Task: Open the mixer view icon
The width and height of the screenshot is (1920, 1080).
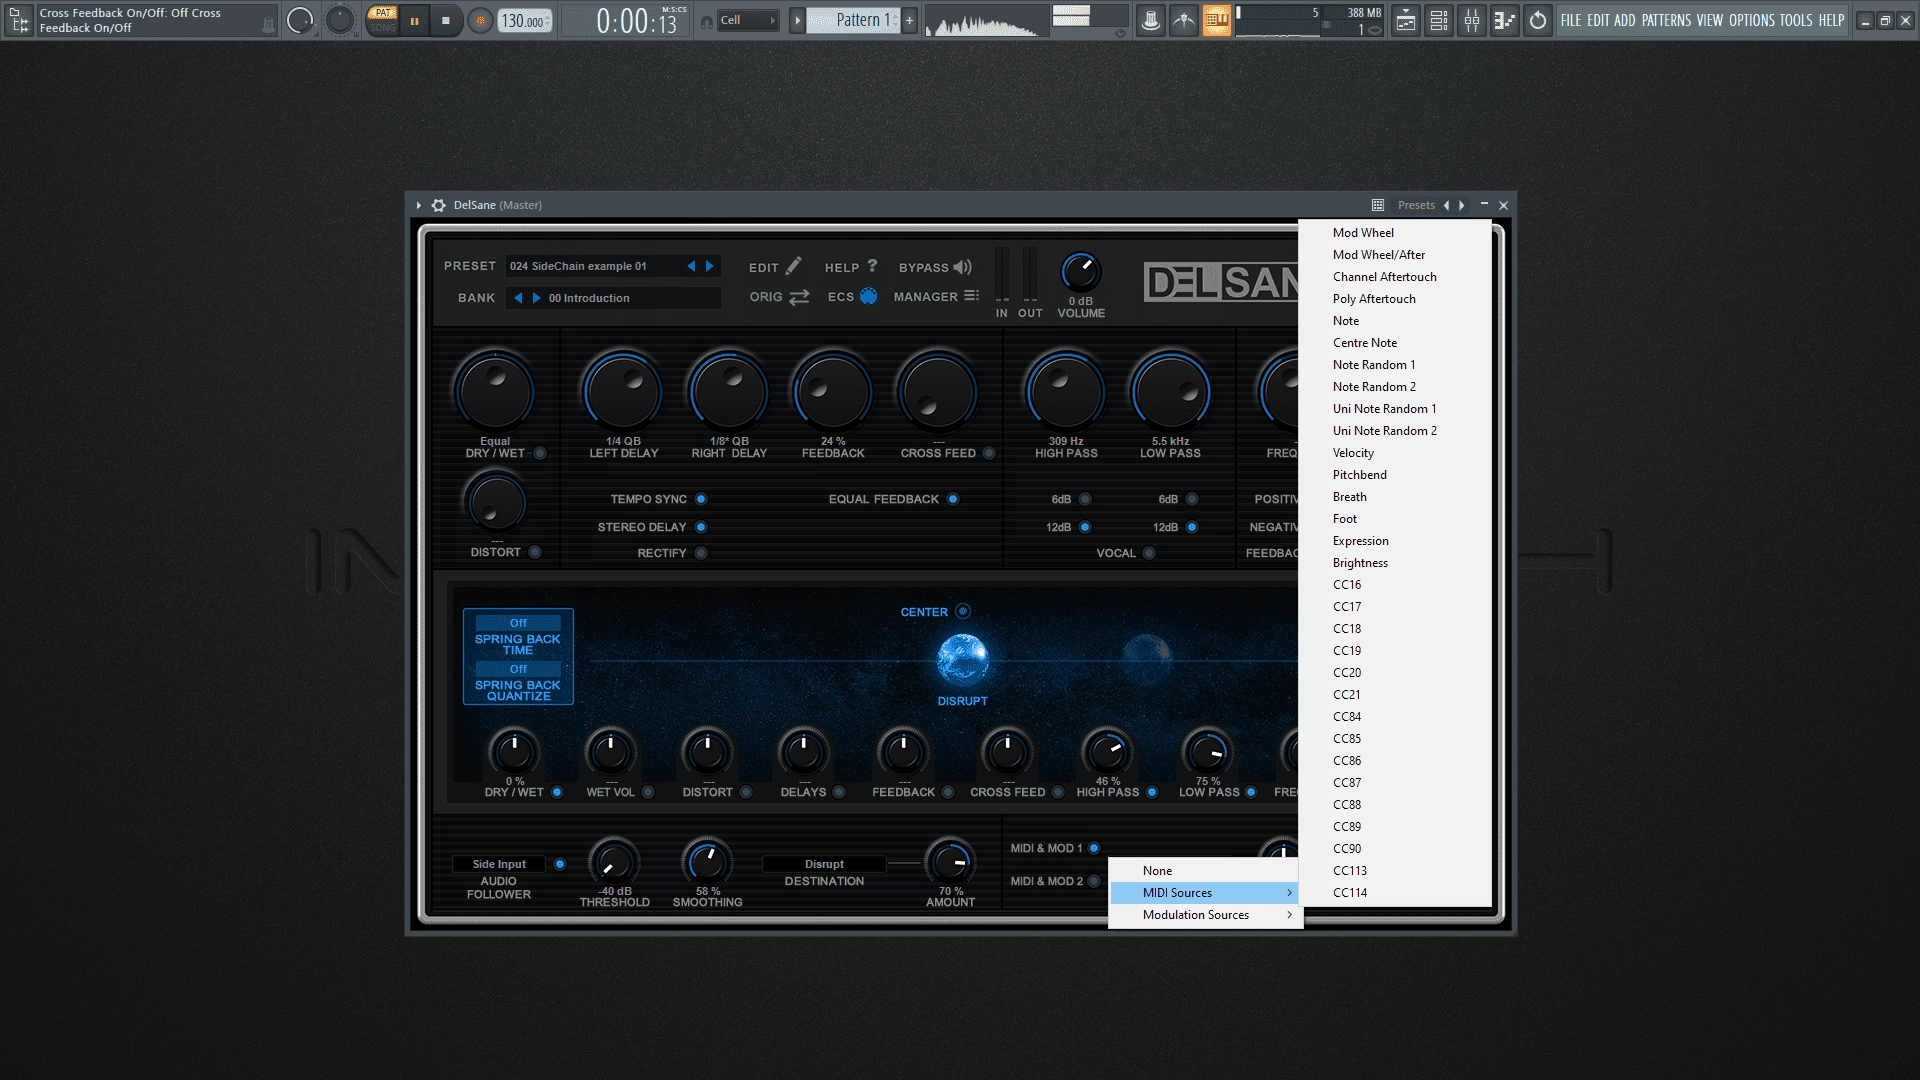Action: point(1472,20)
